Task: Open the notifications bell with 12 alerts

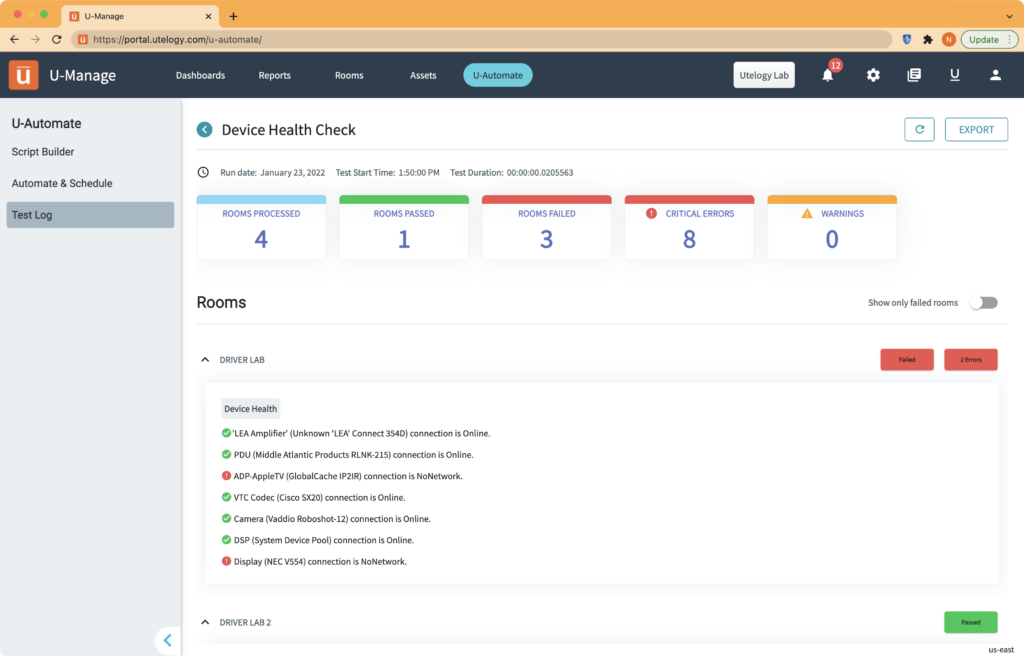Action: pyautogui.click(x=827, y=75)
